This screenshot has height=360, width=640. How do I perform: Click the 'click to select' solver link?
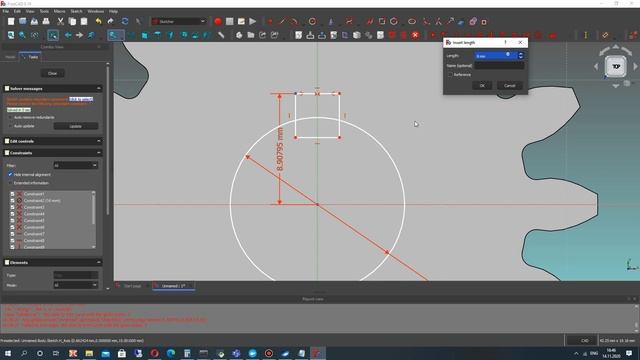(81, 99)
